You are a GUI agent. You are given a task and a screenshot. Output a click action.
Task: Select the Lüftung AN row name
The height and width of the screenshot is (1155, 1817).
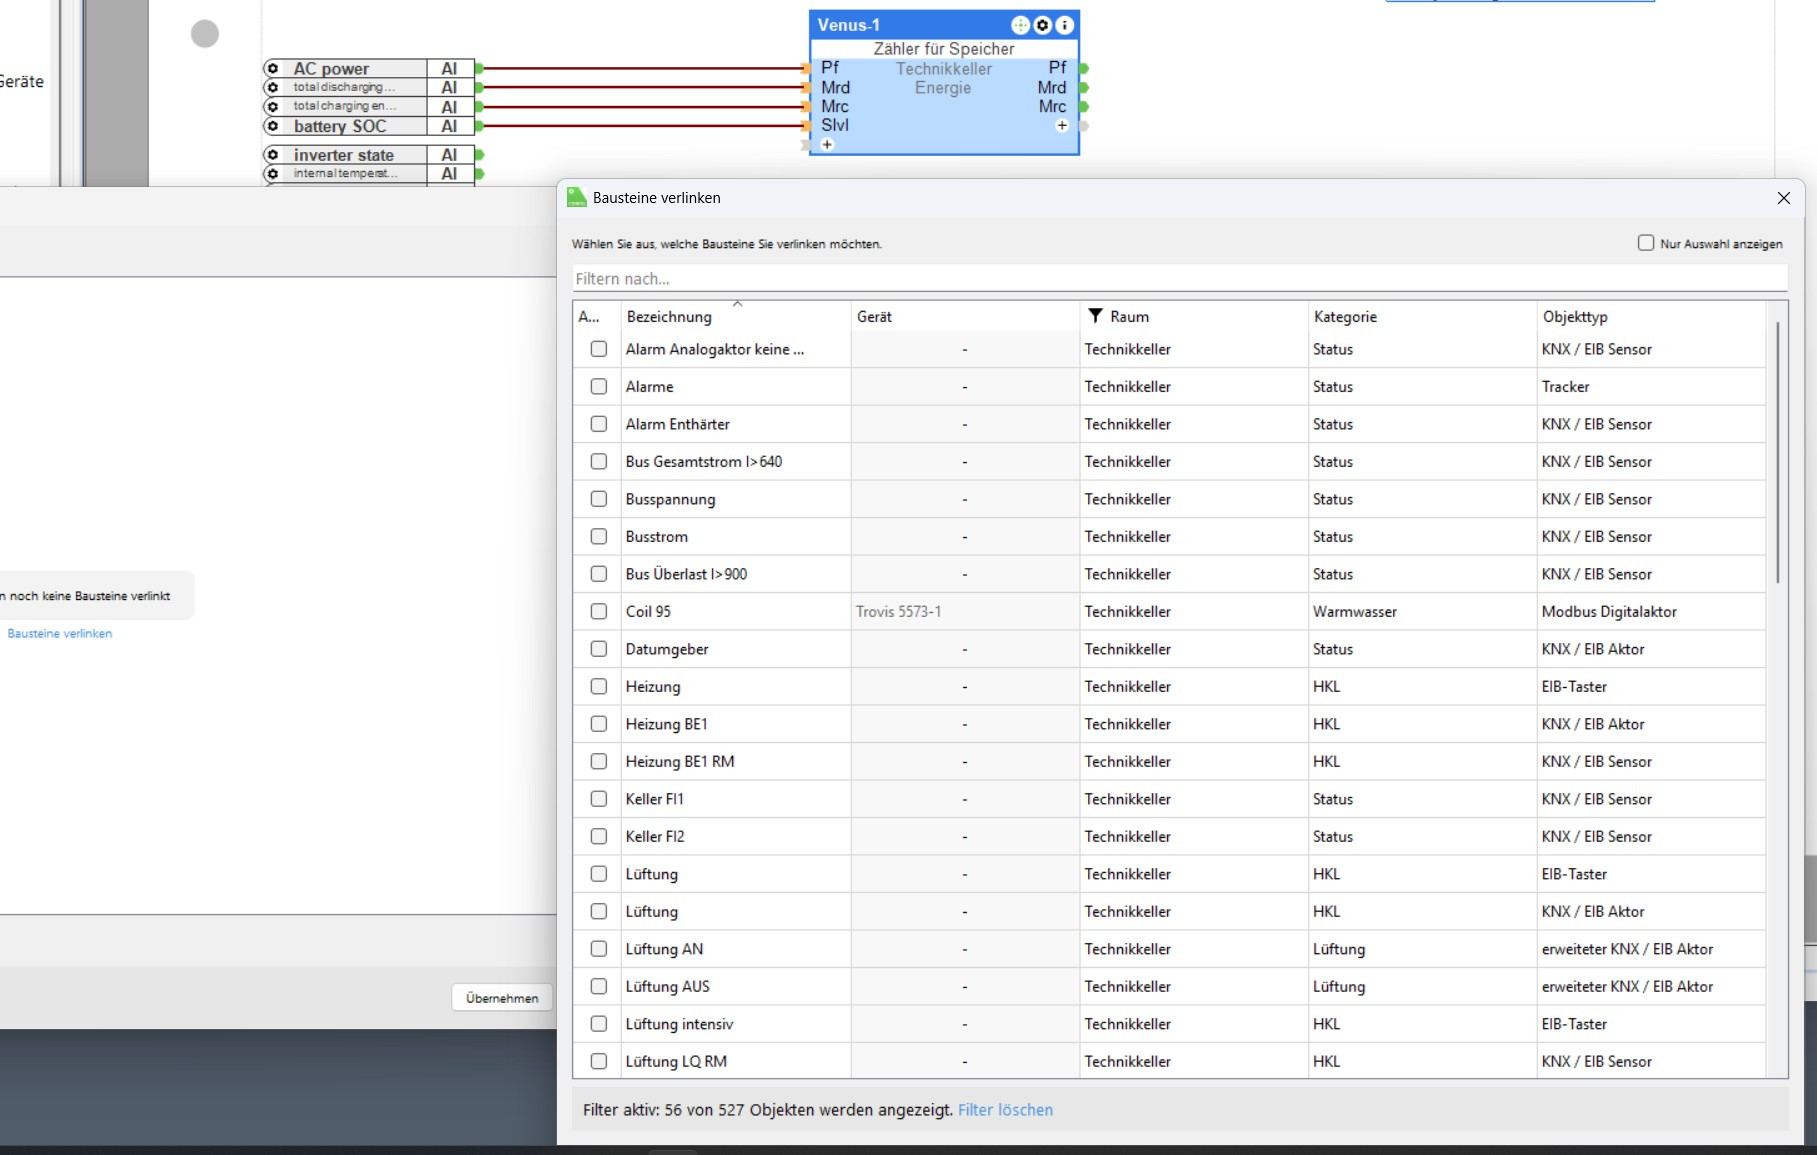pyautogui.click(x=664, y=949)
